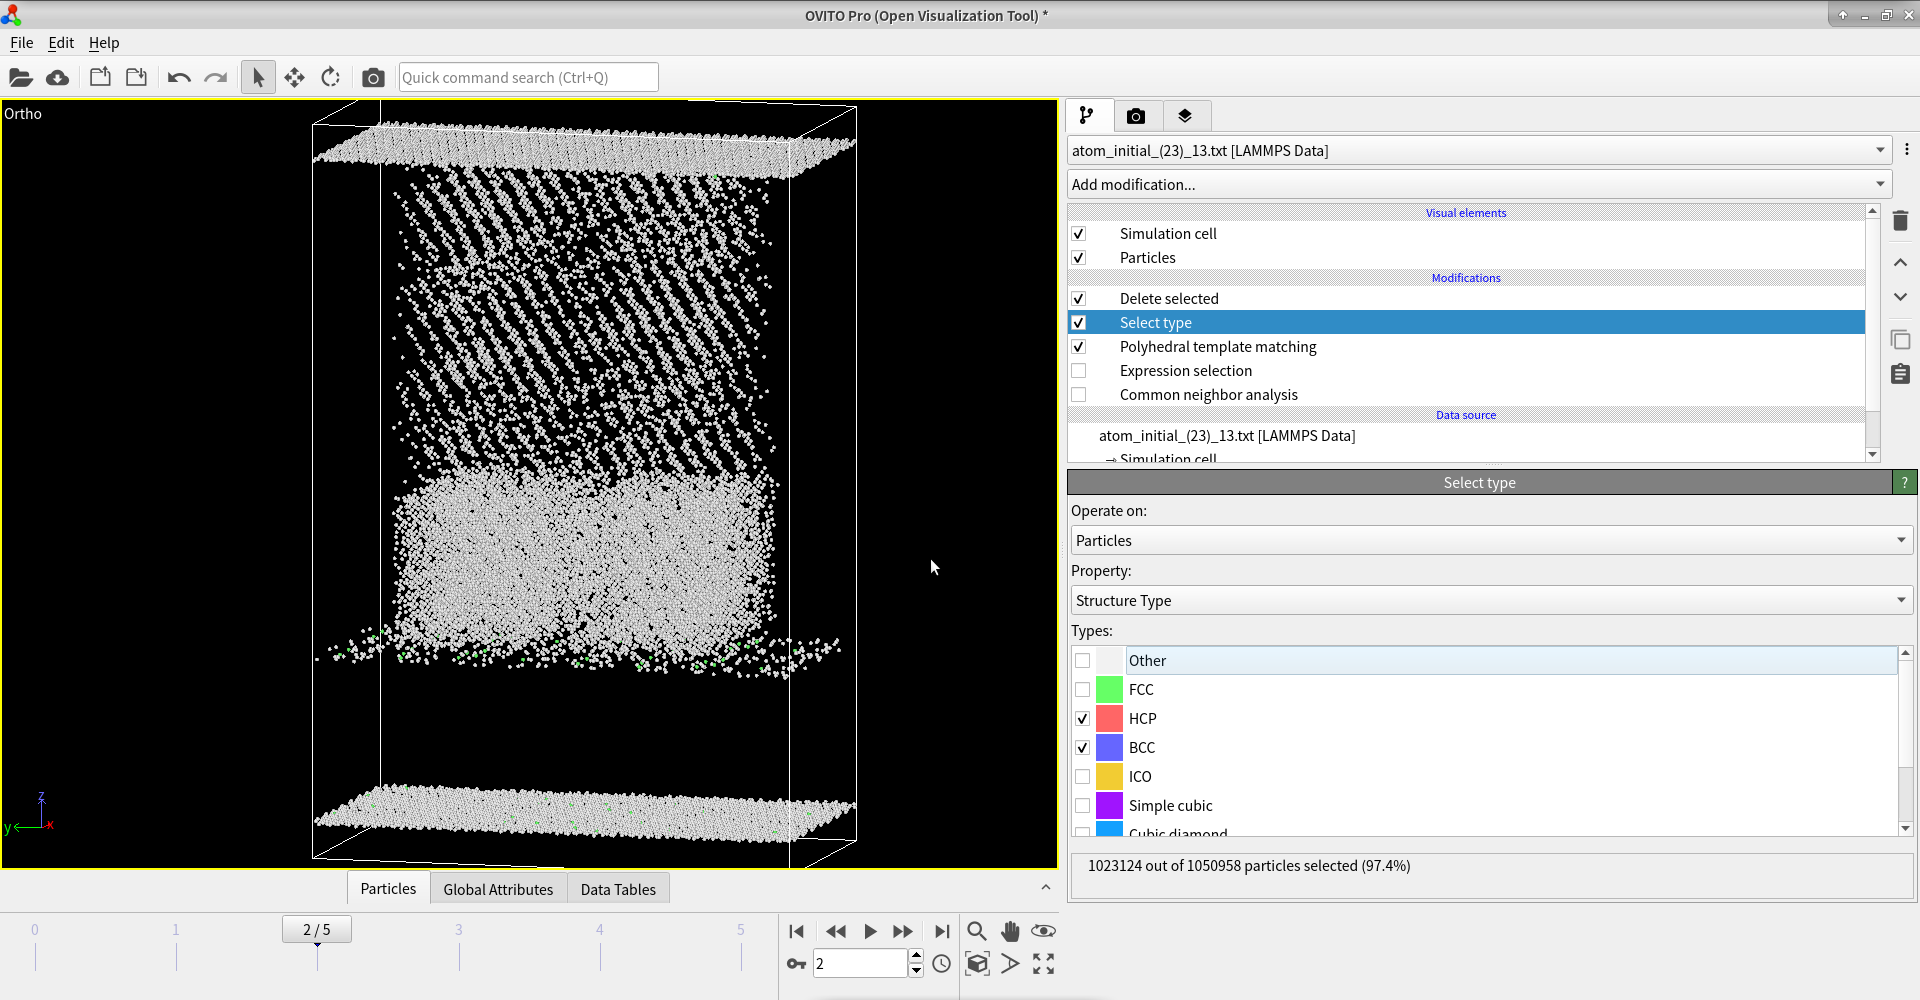
Task: Open the Add modification dropdown
Action: (x=1478, y=184)
